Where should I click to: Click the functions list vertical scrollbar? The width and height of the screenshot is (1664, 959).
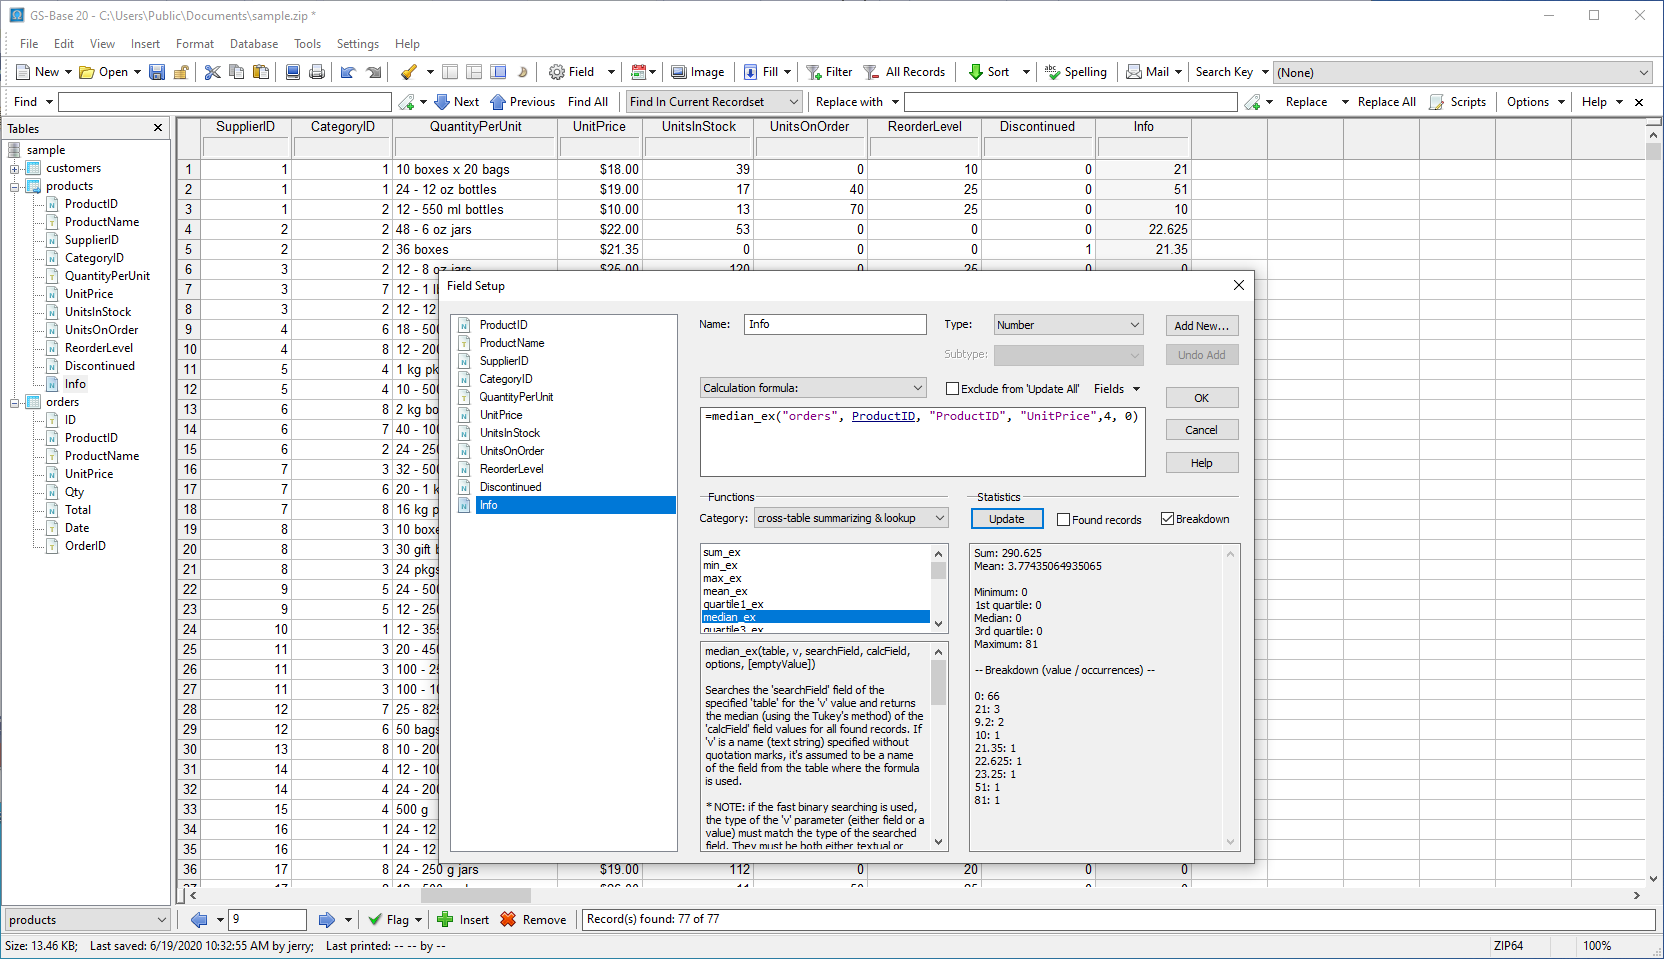pos(938,588)
